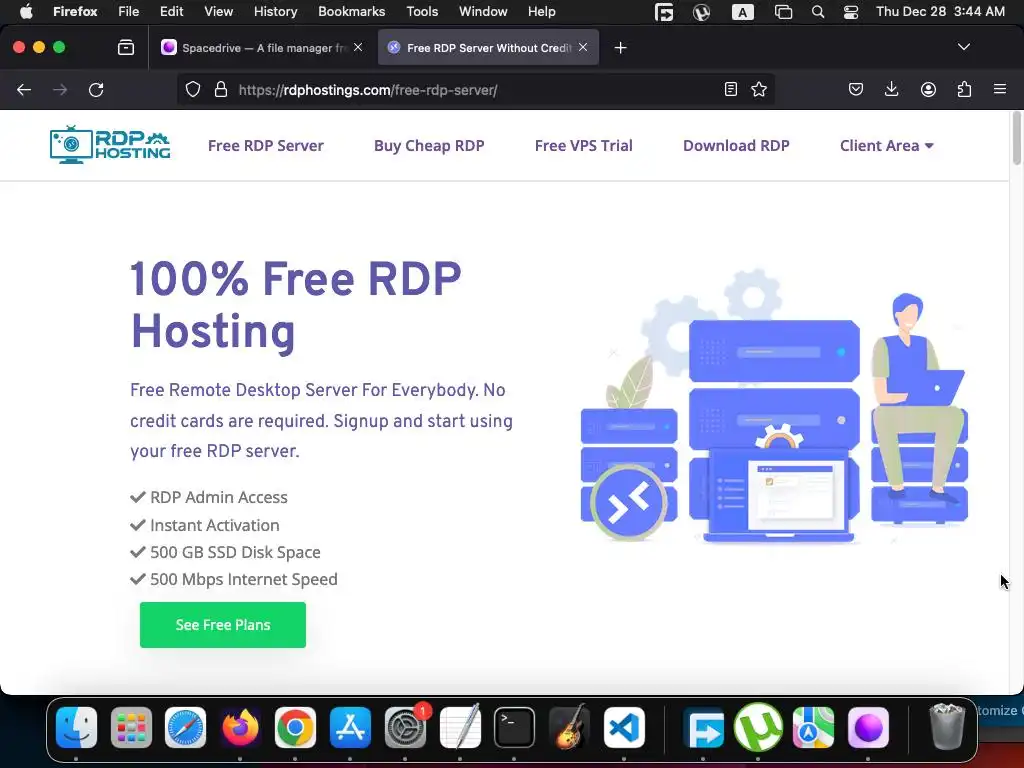The image size is (1024, 768).
Task: Click the page vertical scrollbar
Action: [x=1016, y=139]
